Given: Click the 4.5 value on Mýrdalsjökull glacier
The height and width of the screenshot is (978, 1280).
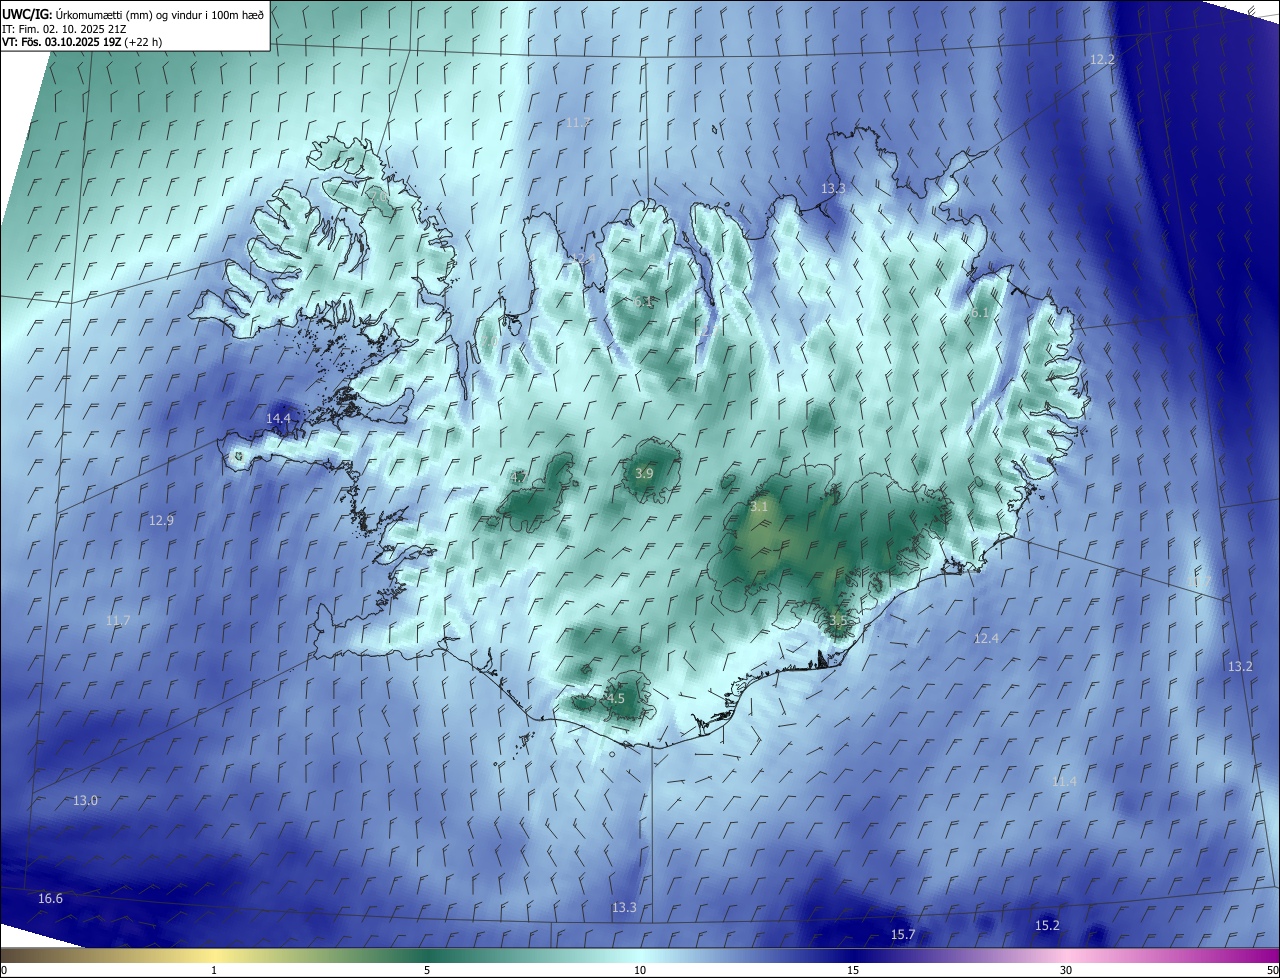Looking at the screenshot, I should 615,698.
